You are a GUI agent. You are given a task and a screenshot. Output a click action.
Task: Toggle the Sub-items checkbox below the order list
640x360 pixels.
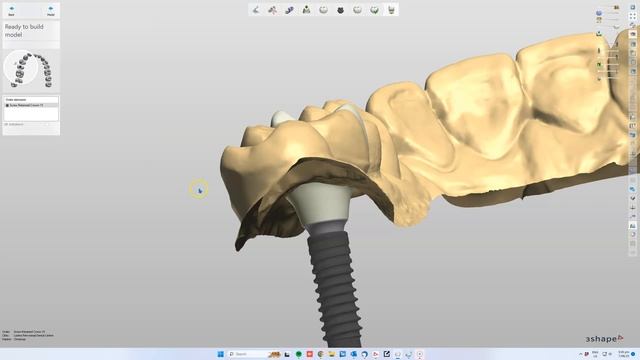[6, 124]
